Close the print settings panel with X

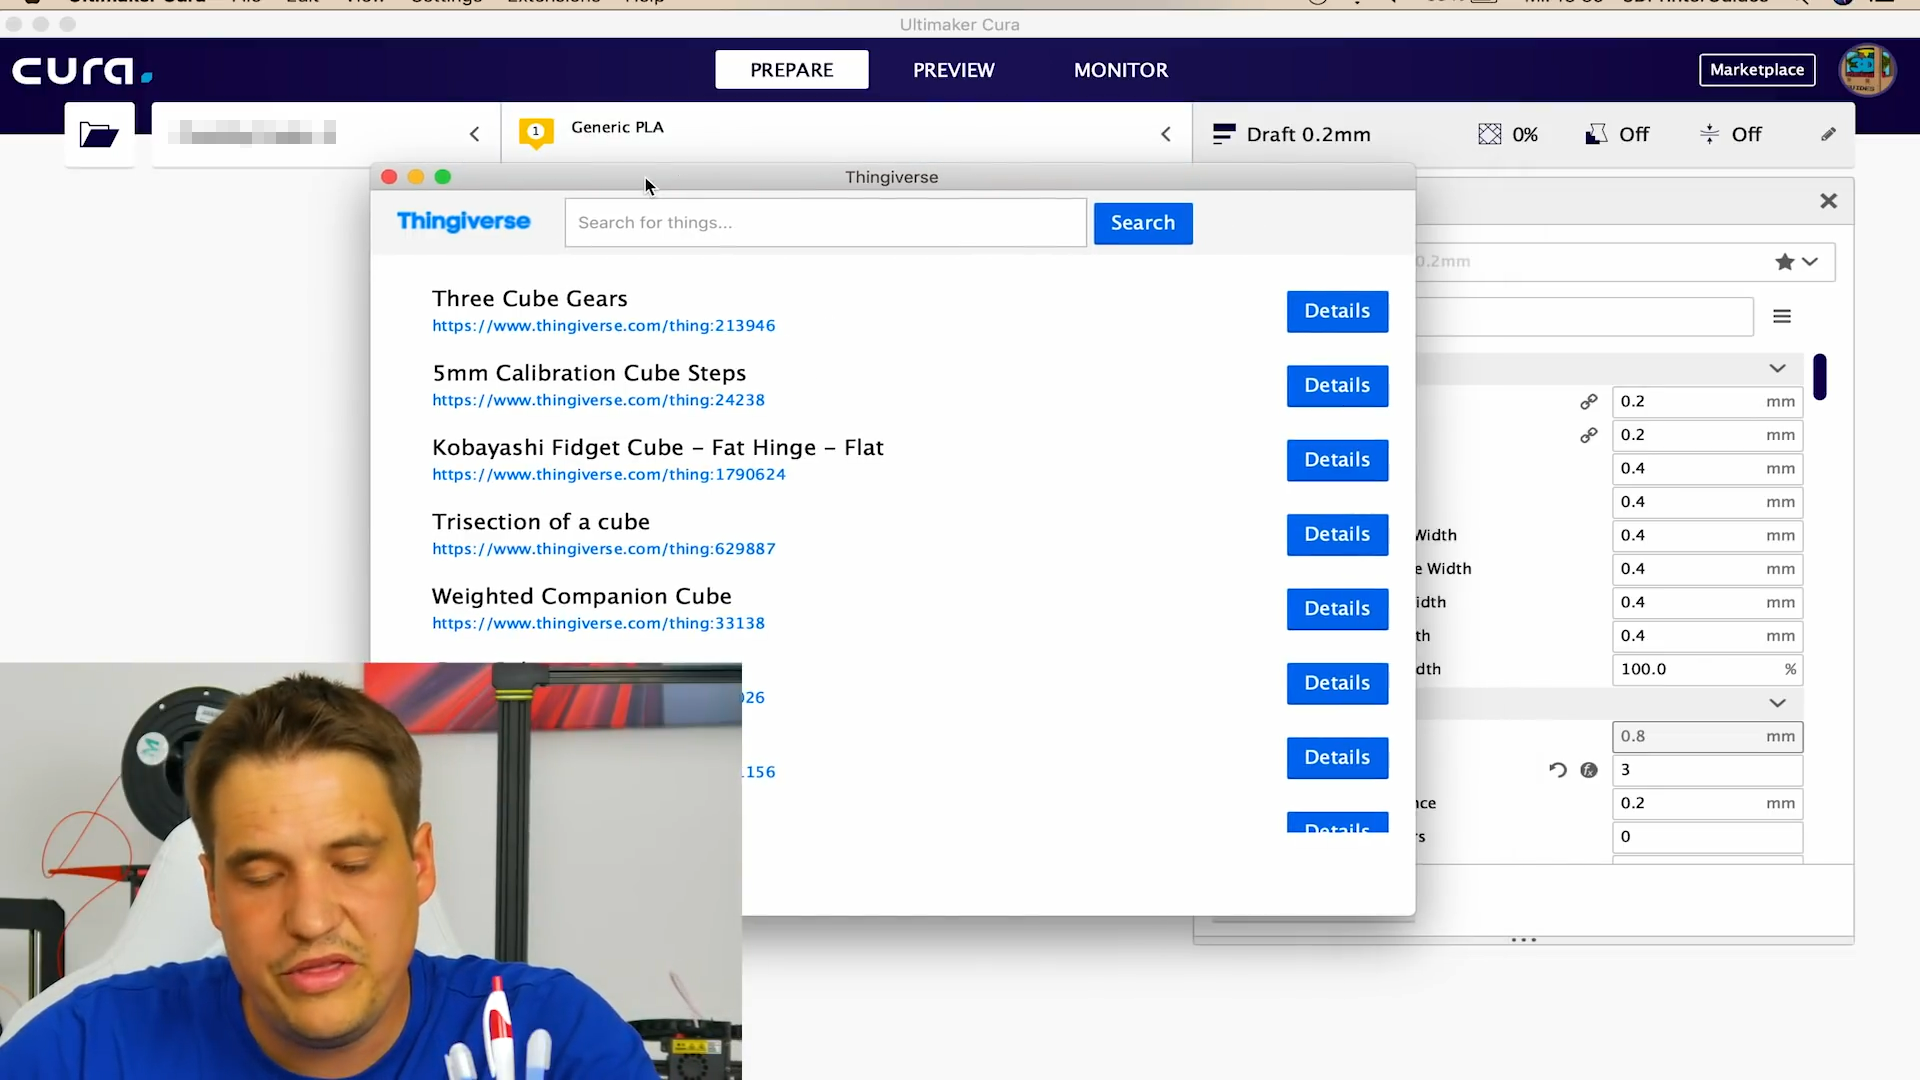(1829, 201)
